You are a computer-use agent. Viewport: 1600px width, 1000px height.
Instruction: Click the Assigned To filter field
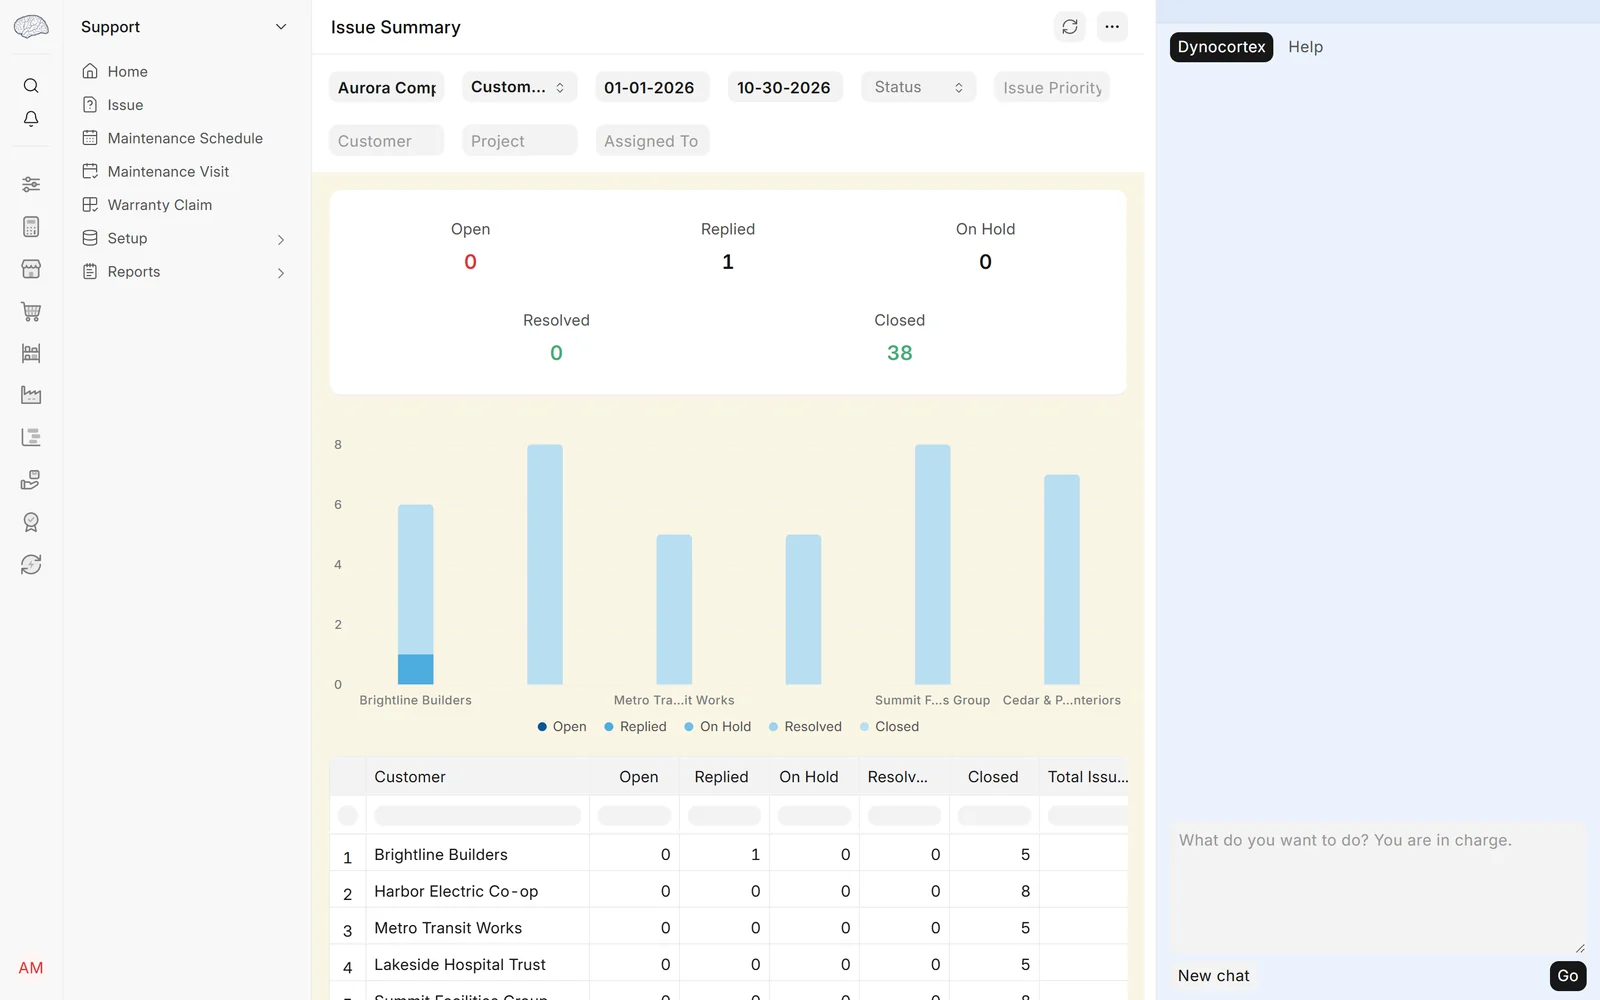(652, 141)
